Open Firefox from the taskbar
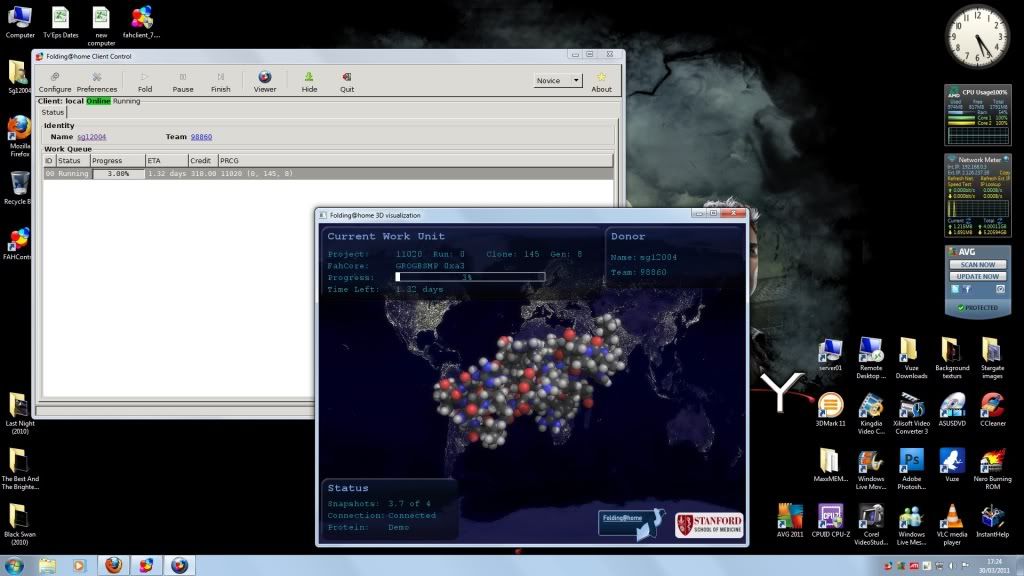The height and width of the screenshot is (576, 1024). point(114,566)
